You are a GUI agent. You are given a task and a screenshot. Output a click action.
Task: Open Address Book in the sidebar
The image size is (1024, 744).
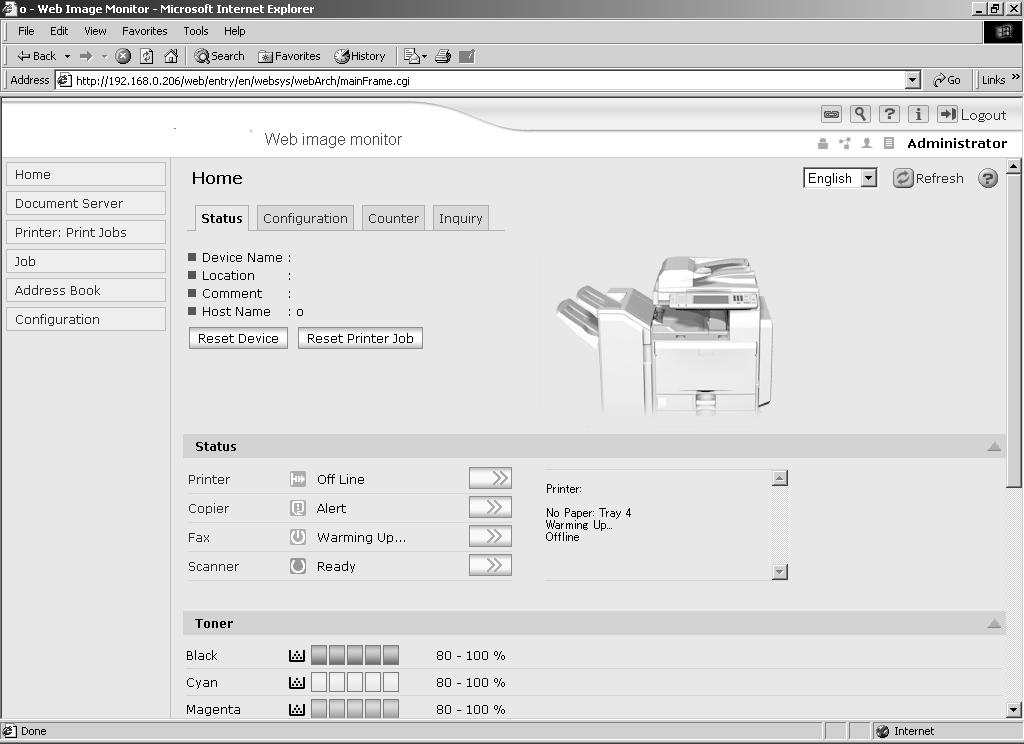(86, 290)
